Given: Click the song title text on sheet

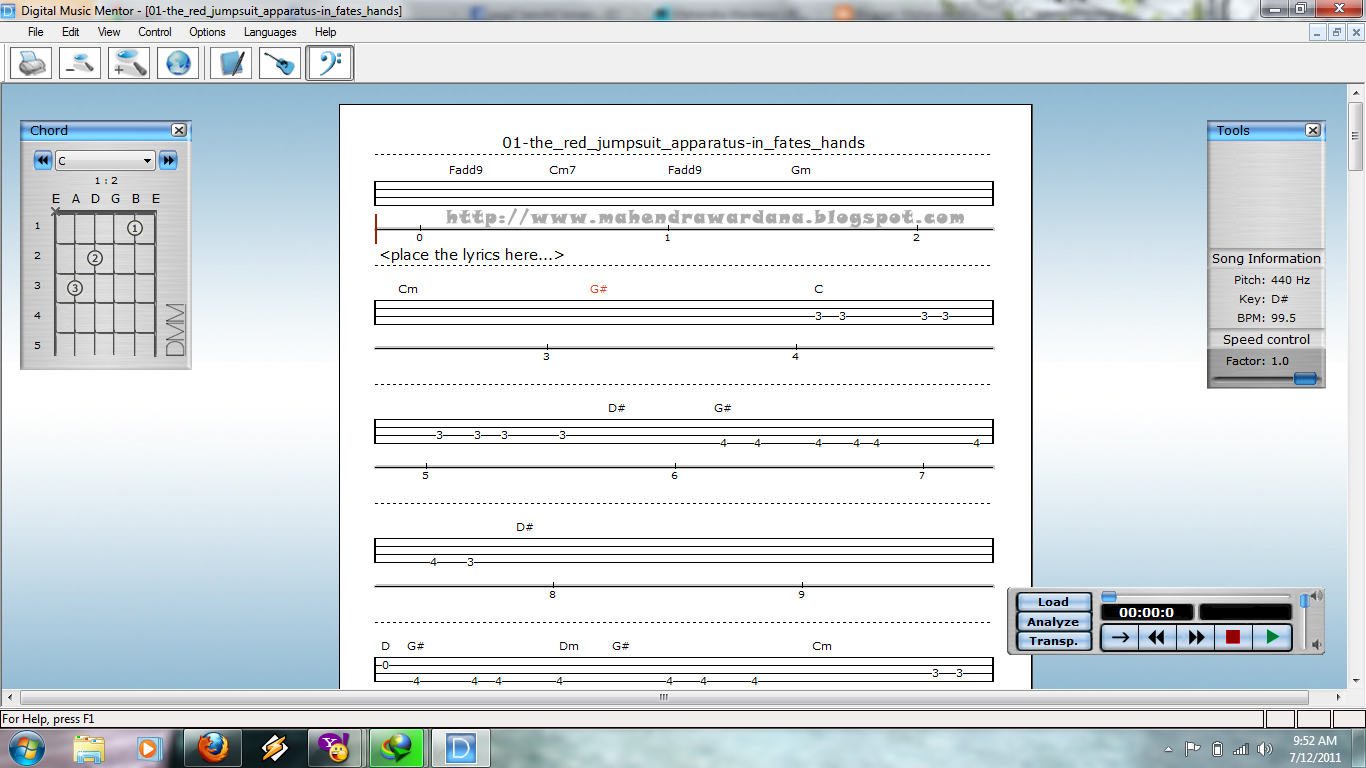Looking at the screenshot, I should coord(683,143).
